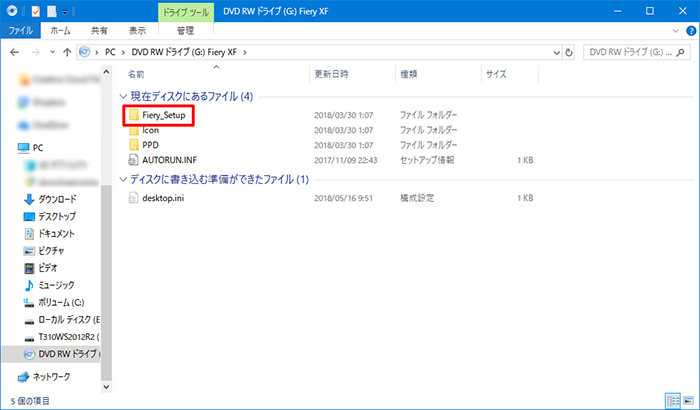
Task: Select the ドライブ ツール contextual tab
Action: 185,12
